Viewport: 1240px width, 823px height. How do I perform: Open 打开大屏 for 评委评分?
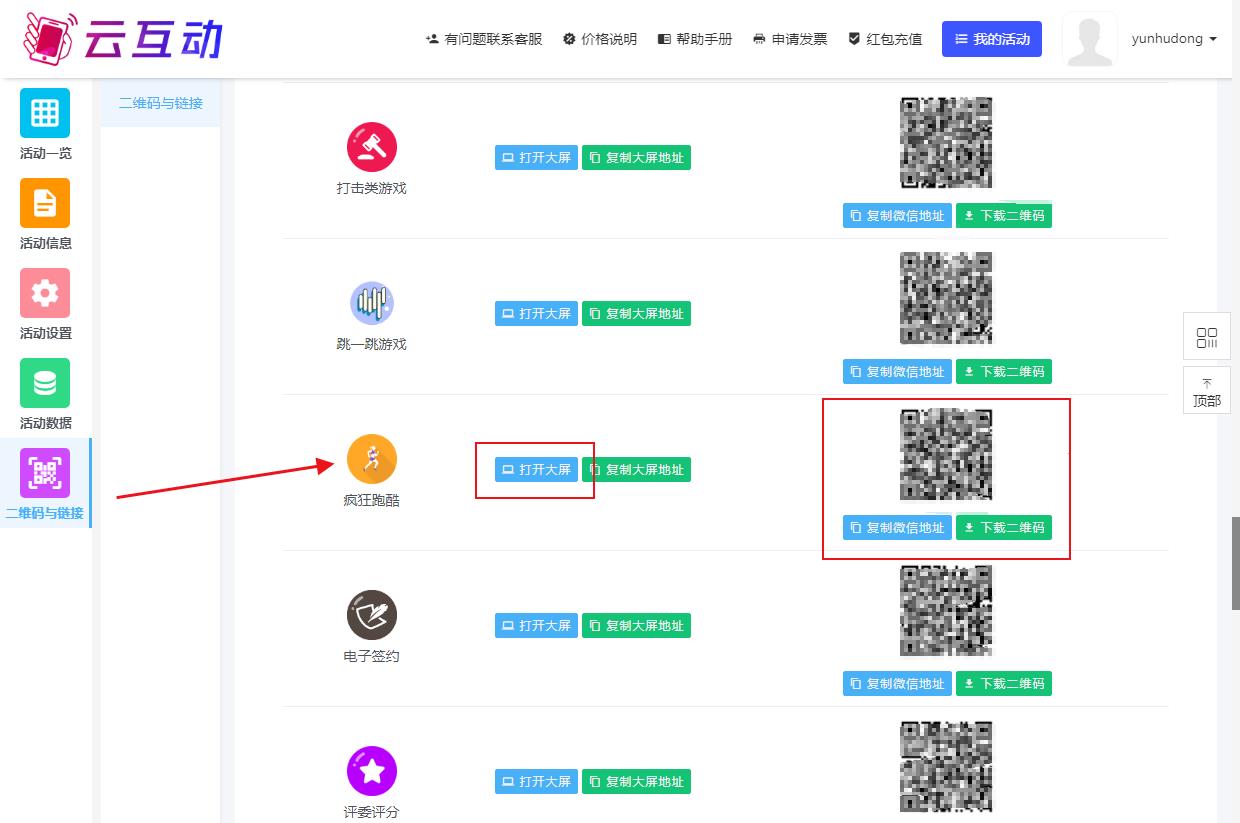pos(536,782)
